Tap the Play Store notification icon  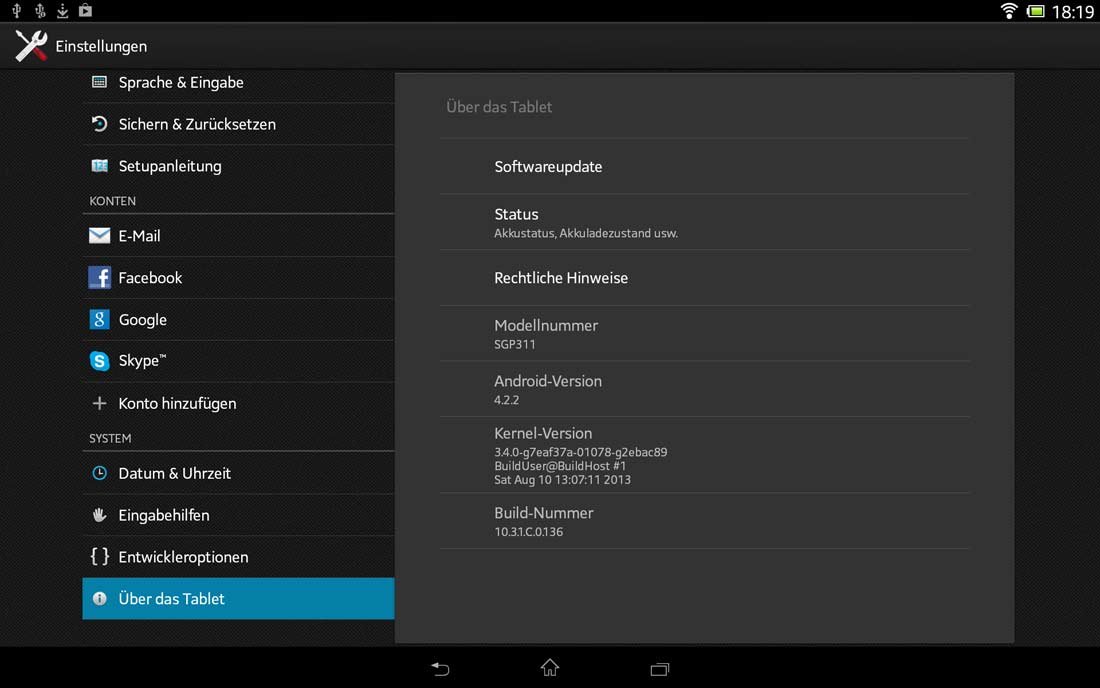tap(86, 11)
